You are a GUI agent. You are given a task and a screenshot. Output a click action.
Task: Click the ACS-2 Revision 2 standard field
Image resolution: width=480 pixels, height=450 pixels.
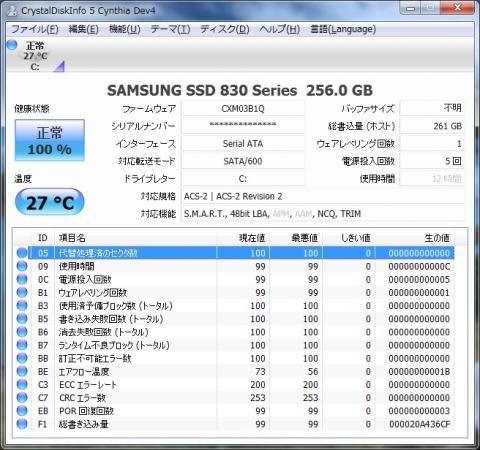tap(323, 196)
